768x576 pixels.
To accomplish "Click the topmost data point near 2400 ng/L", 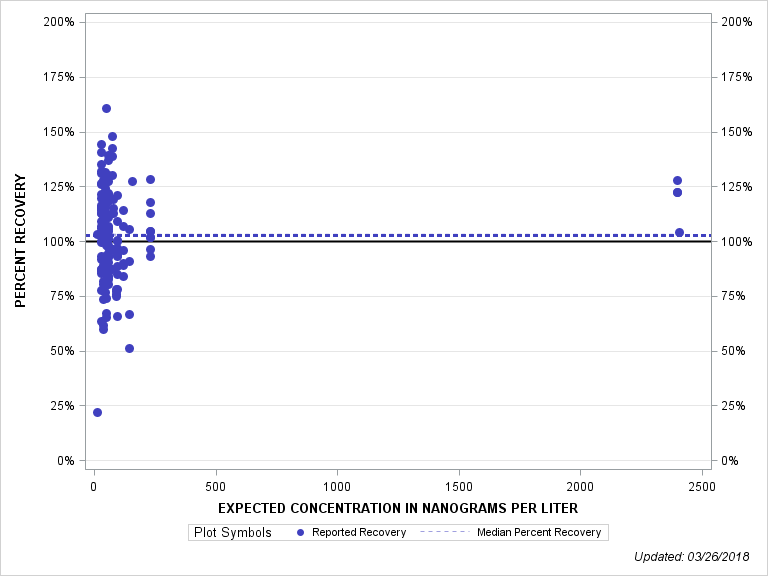I will [x=677, y=180].
